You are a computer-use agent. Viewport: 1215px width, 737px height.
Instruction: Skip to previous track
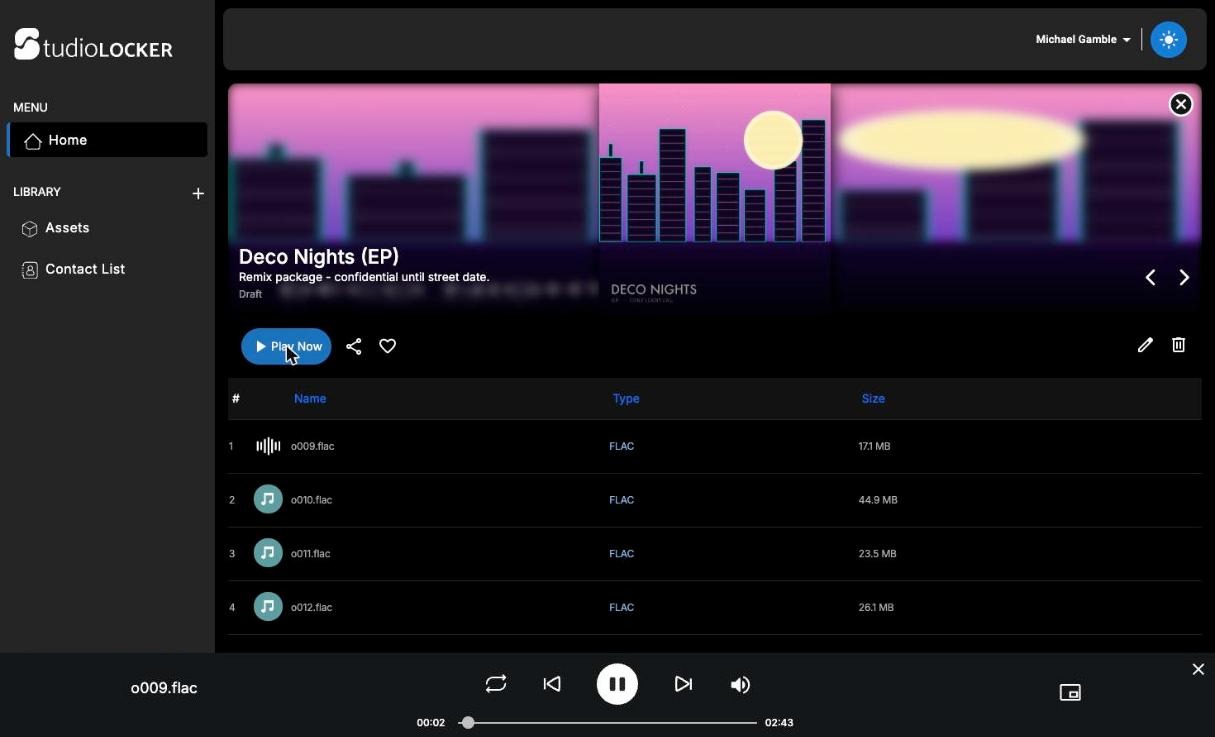[552, 684]
